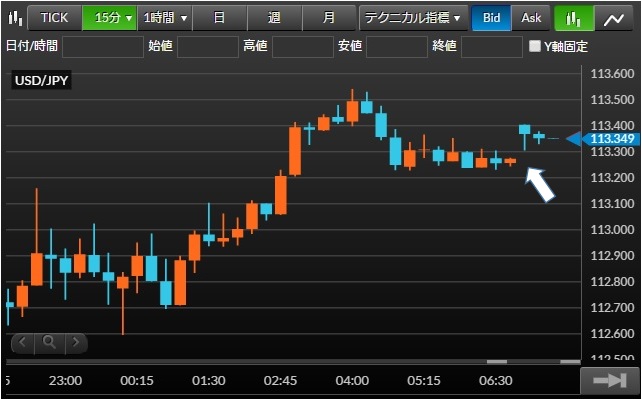Click the 日付/時間 field
The width and height of the screenshot is (642, 399).
tap(103, 46)
